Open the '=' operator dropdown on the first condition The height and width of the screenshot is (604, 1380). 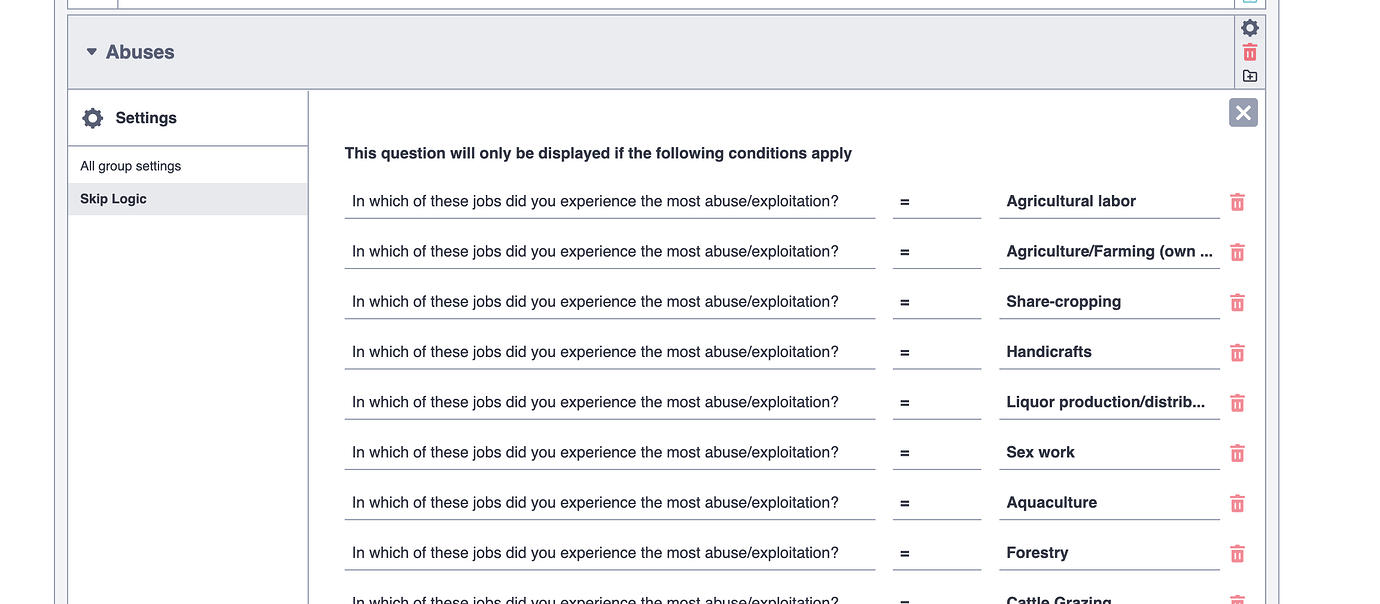point(936,201)
